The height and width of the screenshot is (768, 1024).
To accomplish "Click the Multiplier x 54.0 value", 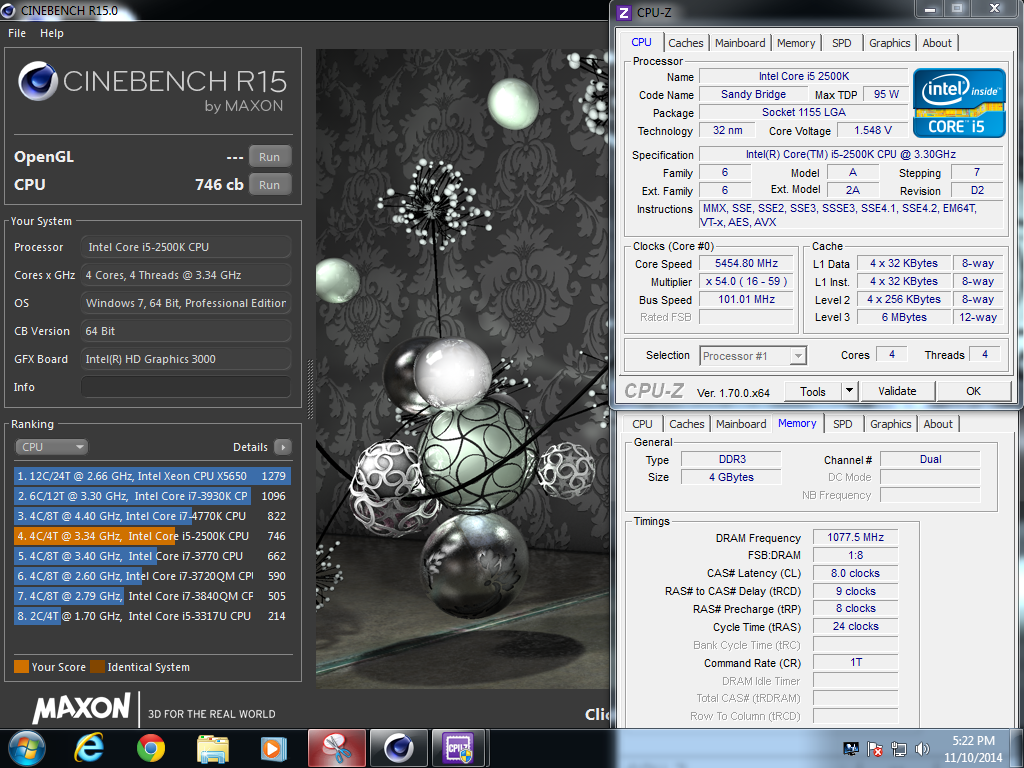I will (746, 281).
